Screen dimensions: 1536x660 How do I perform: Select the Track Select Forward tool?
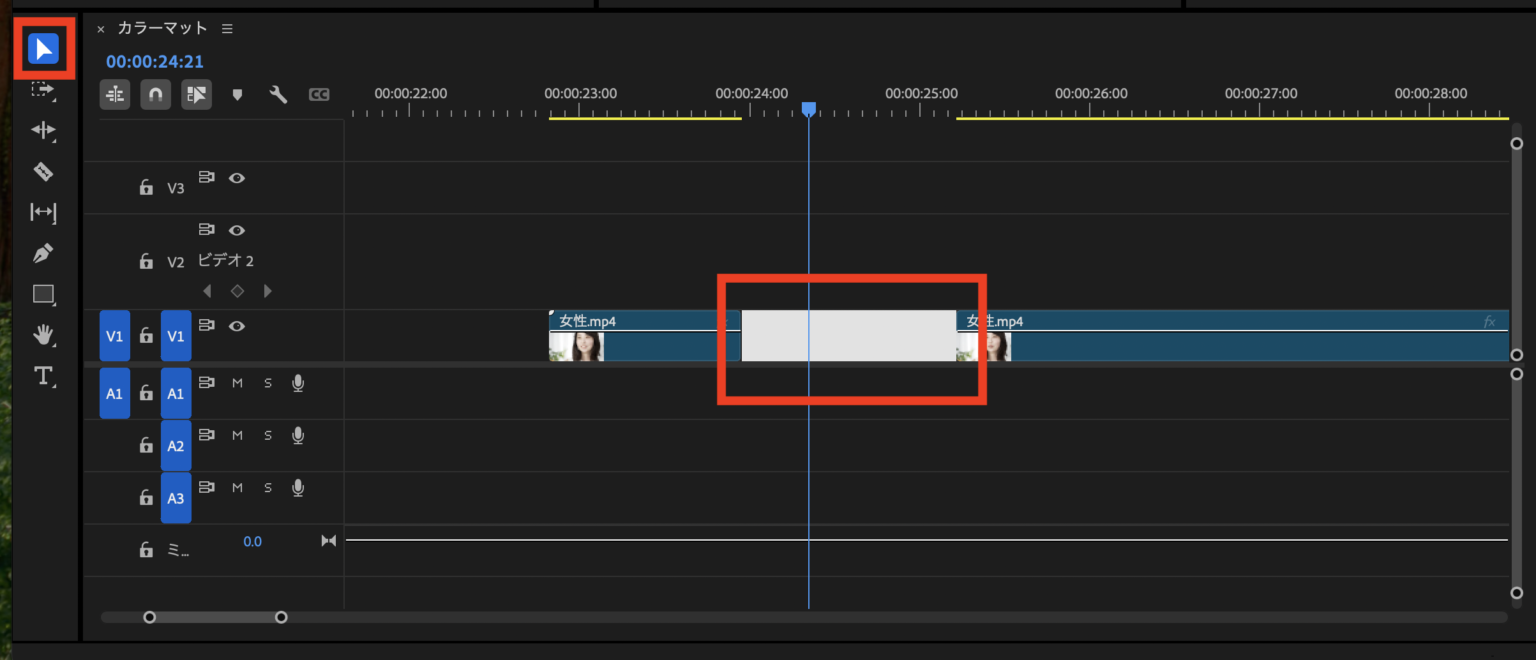coord(44,90)
